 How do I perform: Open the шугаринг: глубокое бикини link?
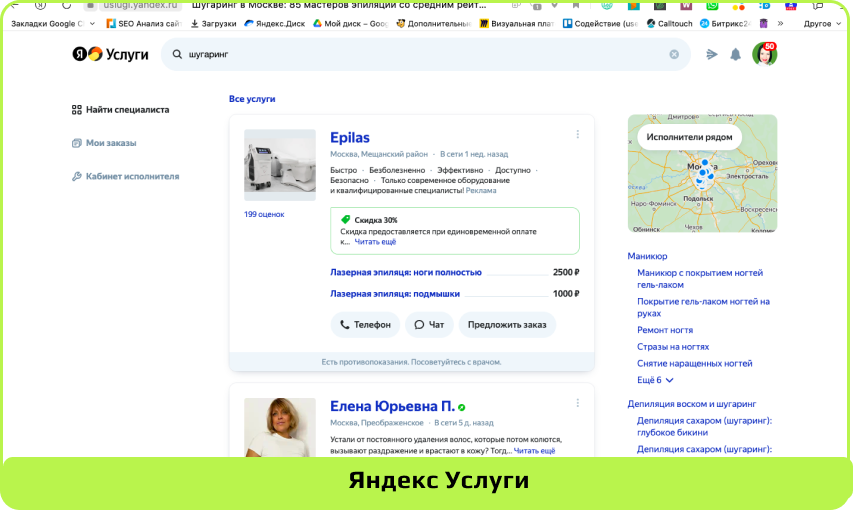pyautogui.click(x=704, y=427)
